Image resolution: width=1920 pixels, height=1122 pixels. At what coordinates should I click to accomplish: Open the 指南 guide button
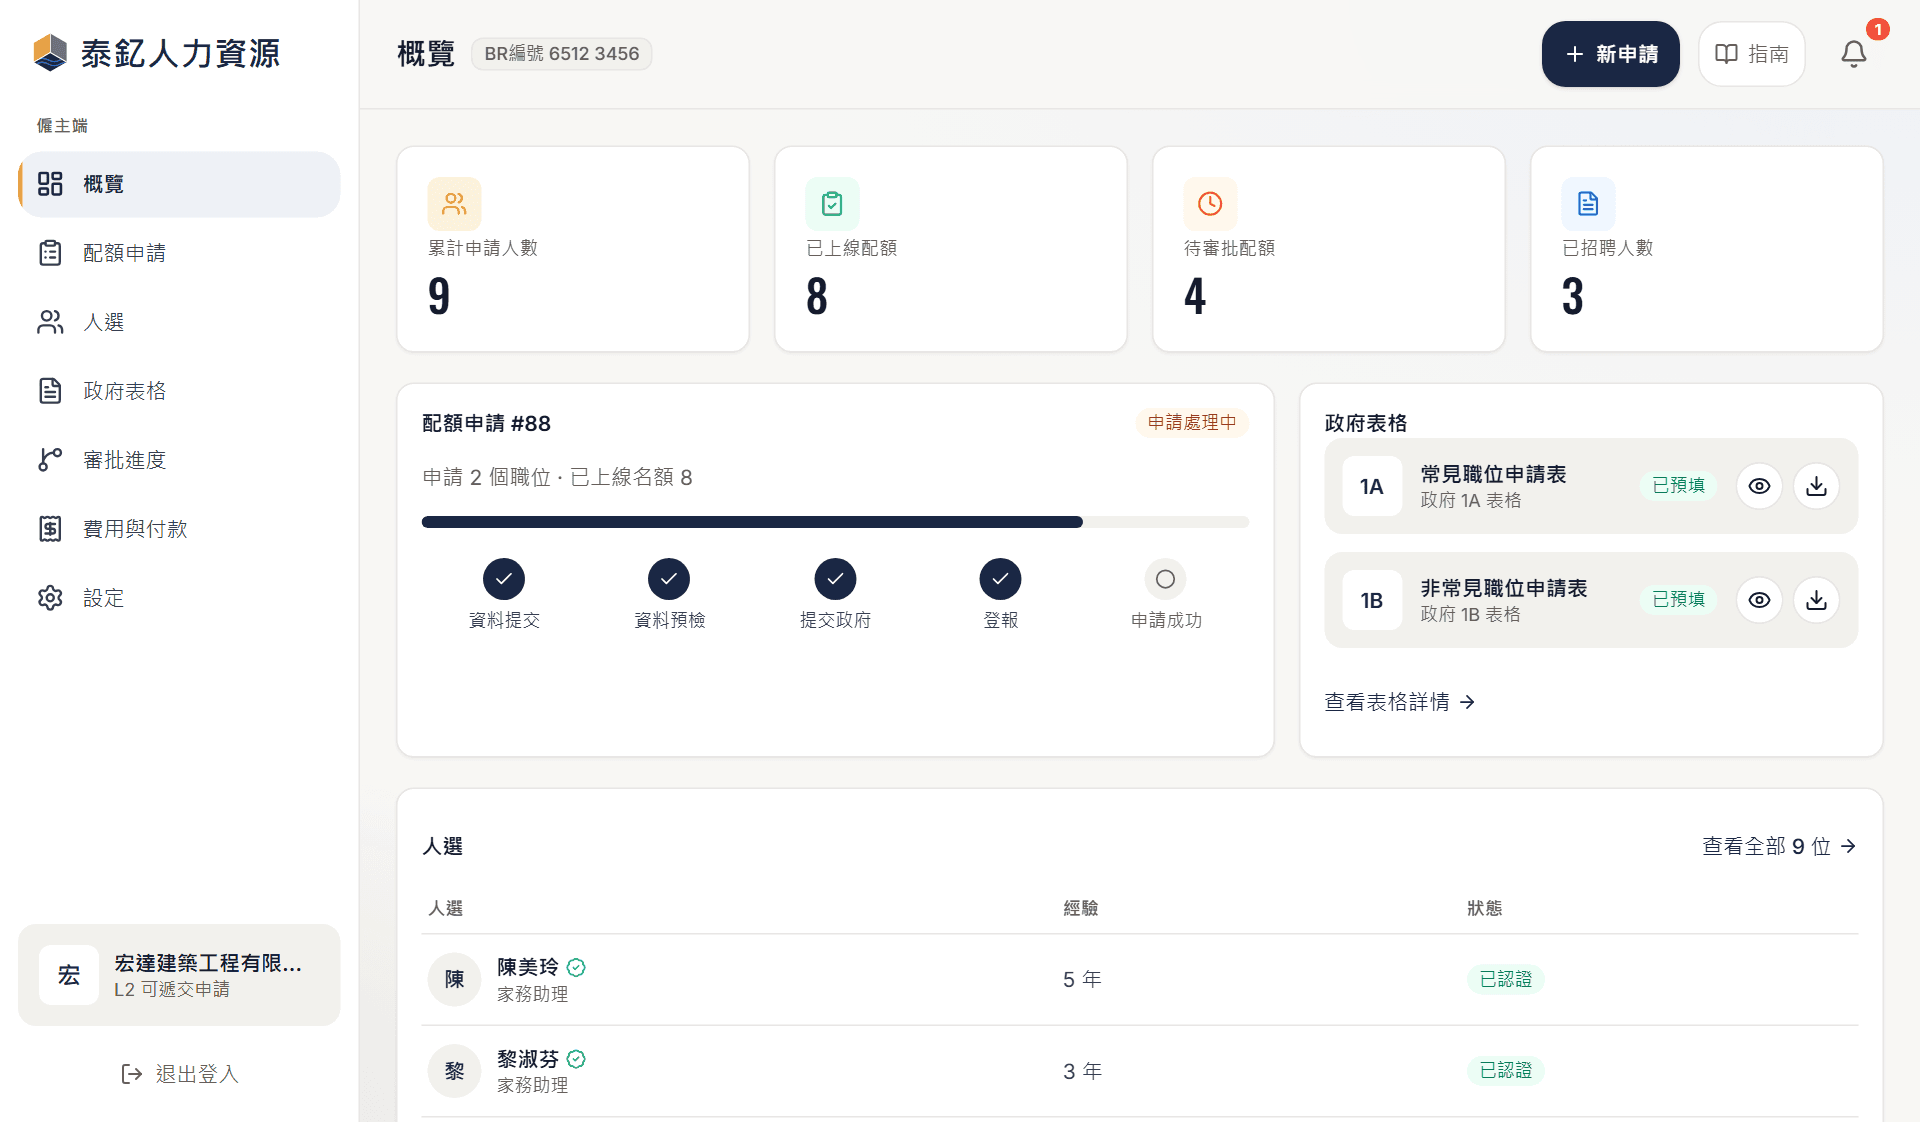coord(1751,54)
